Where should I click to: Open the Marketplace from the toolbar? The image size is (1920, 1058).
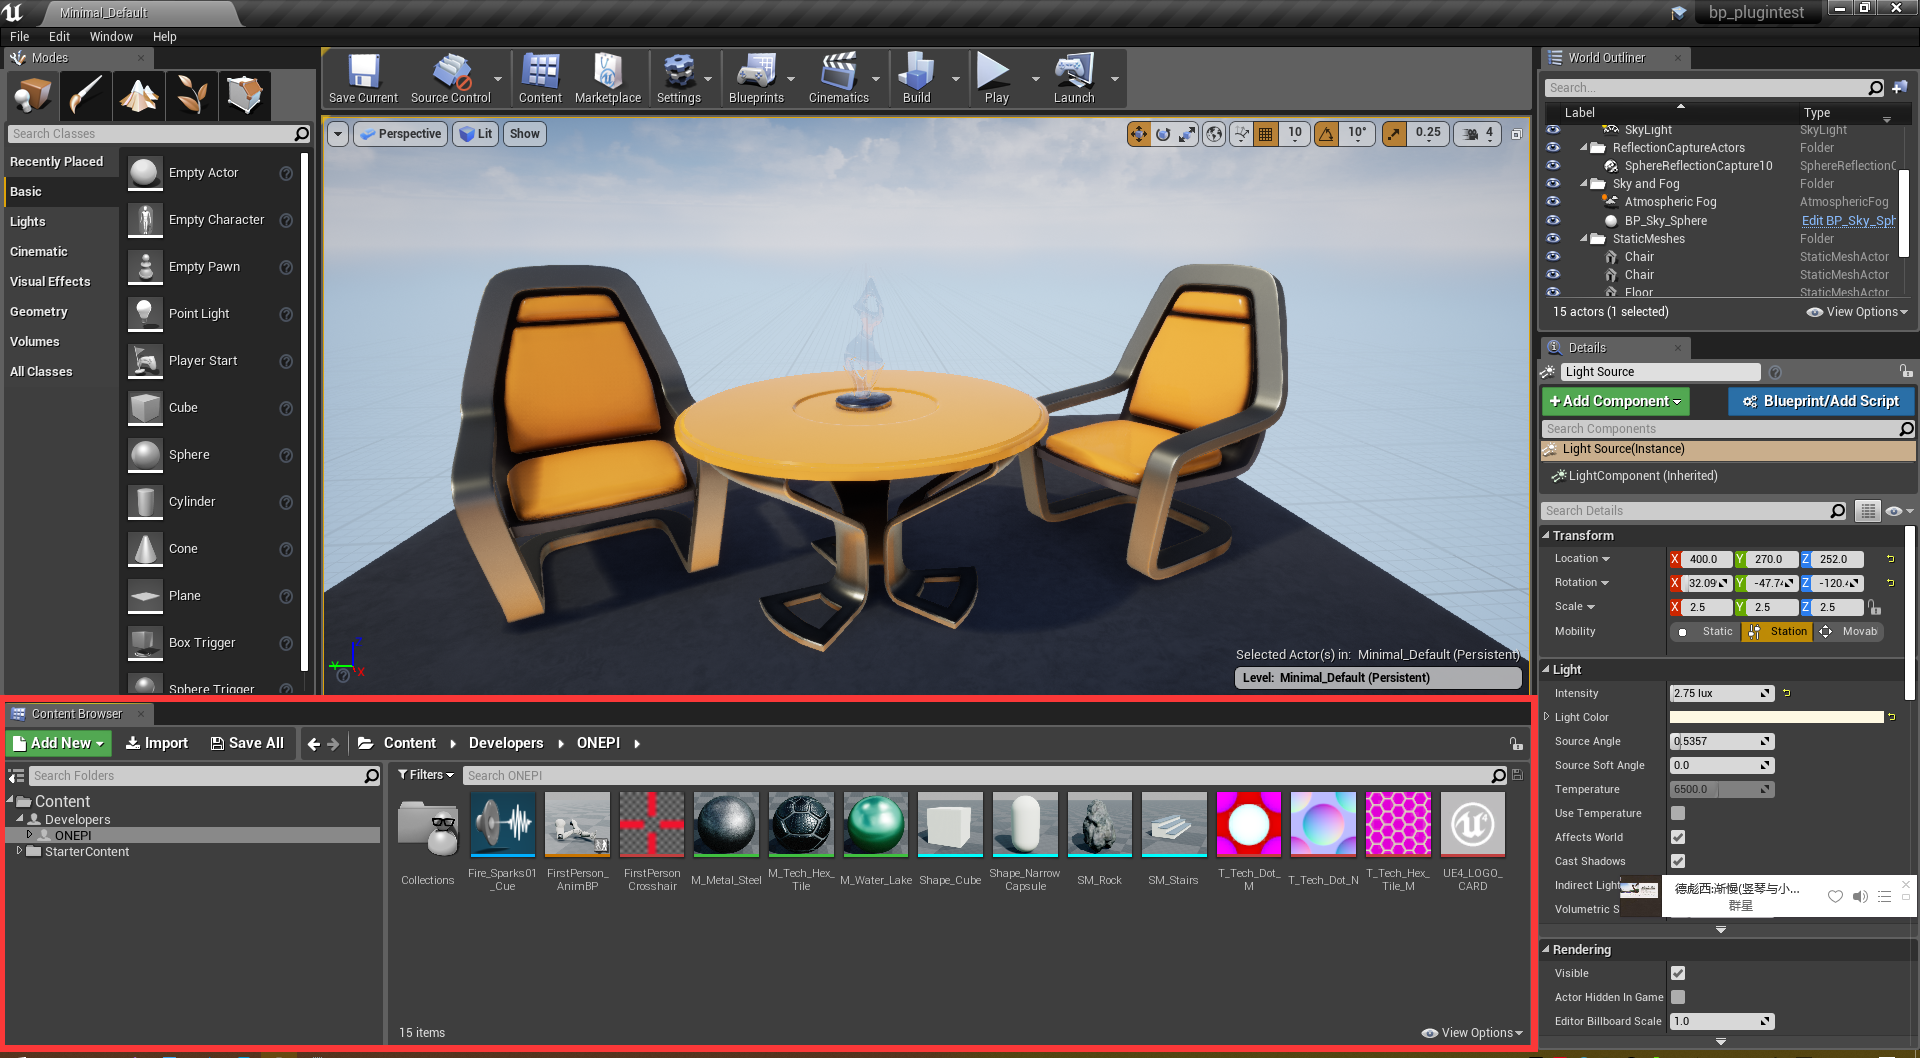coord(607,78)
